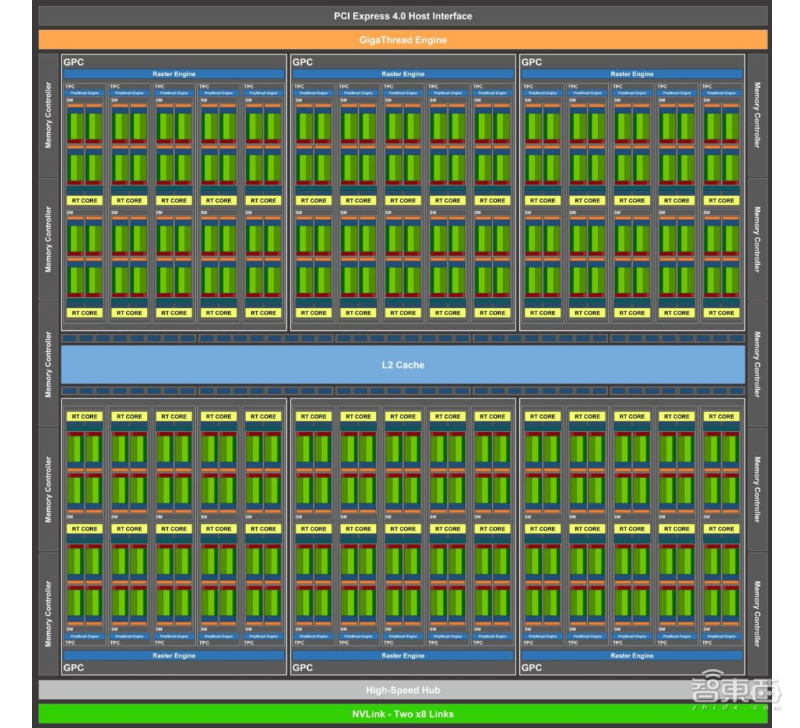Click the bottommost Memory Controller on the right edge
The height and width of the screenshot is (728, 800).
coord(758,614)
